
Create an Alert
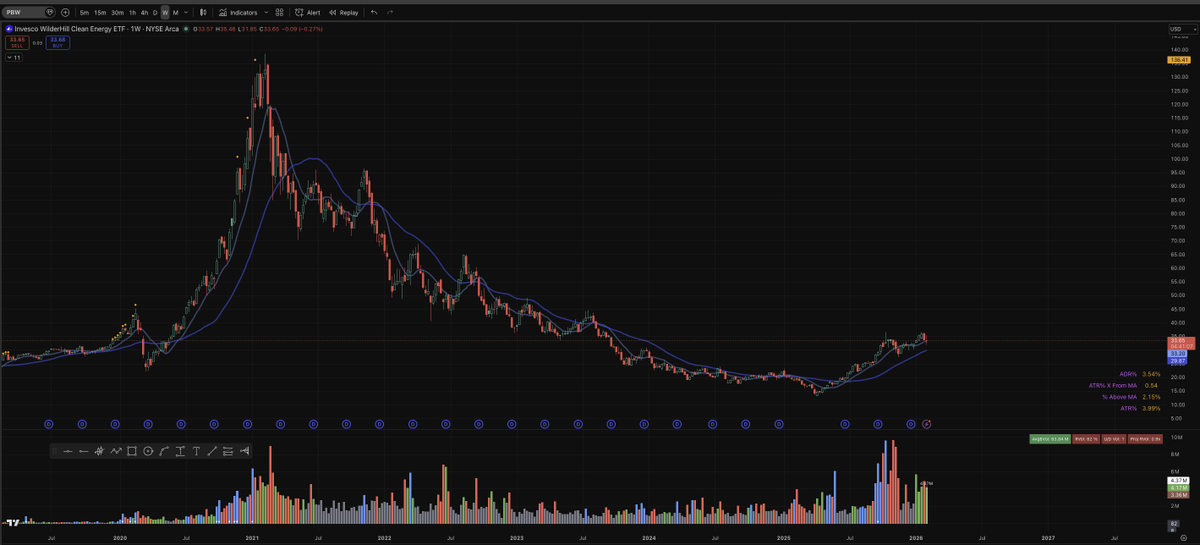click(307, 12)
